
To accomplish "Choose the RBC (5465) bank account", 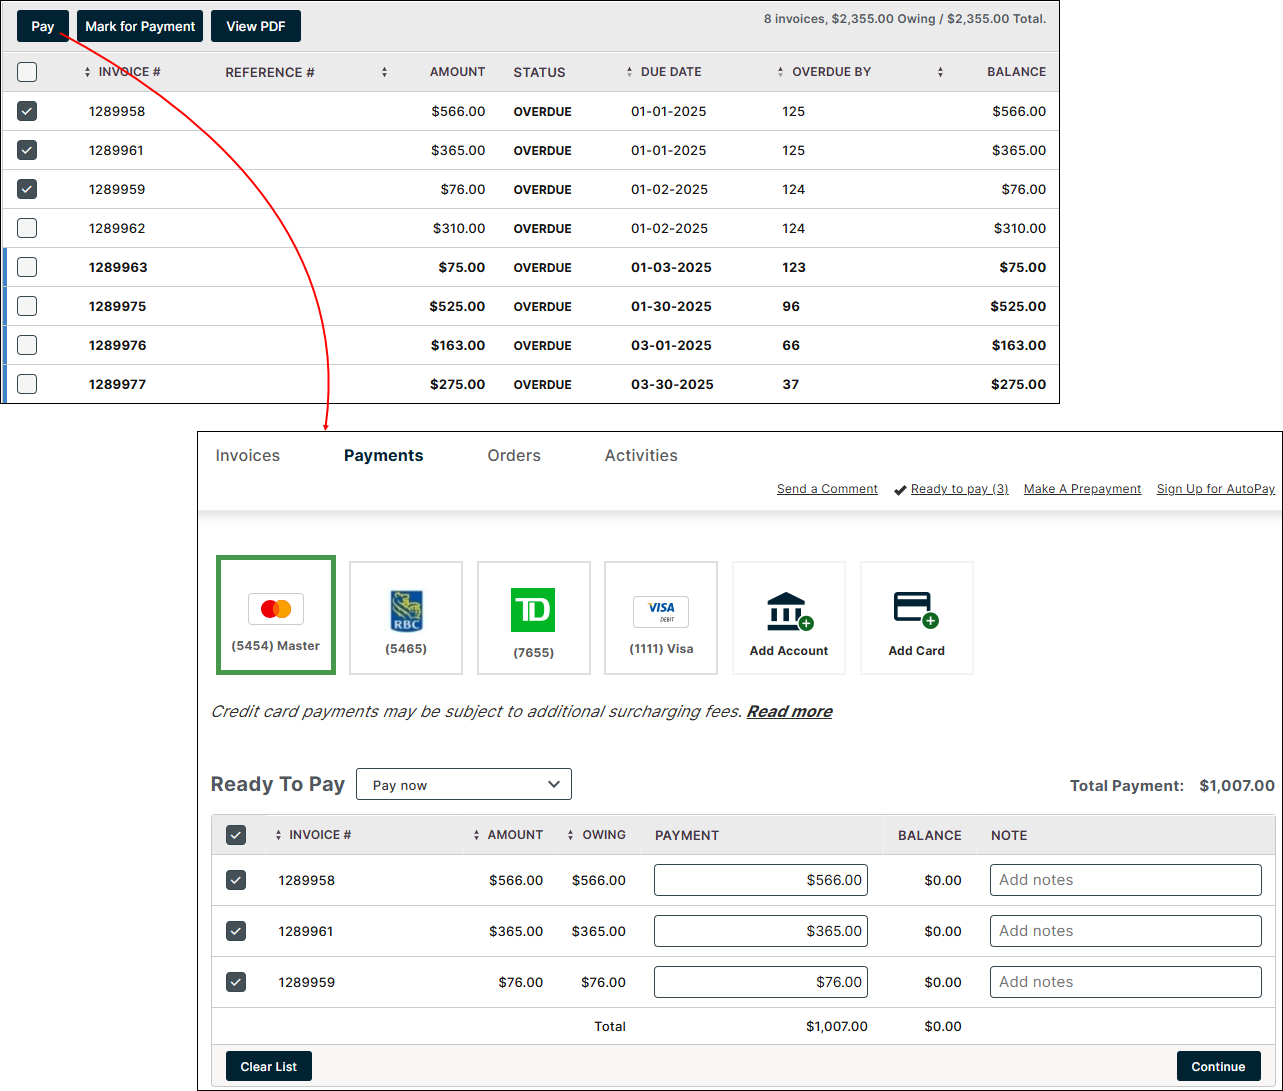I will click(x=406, y=618).
